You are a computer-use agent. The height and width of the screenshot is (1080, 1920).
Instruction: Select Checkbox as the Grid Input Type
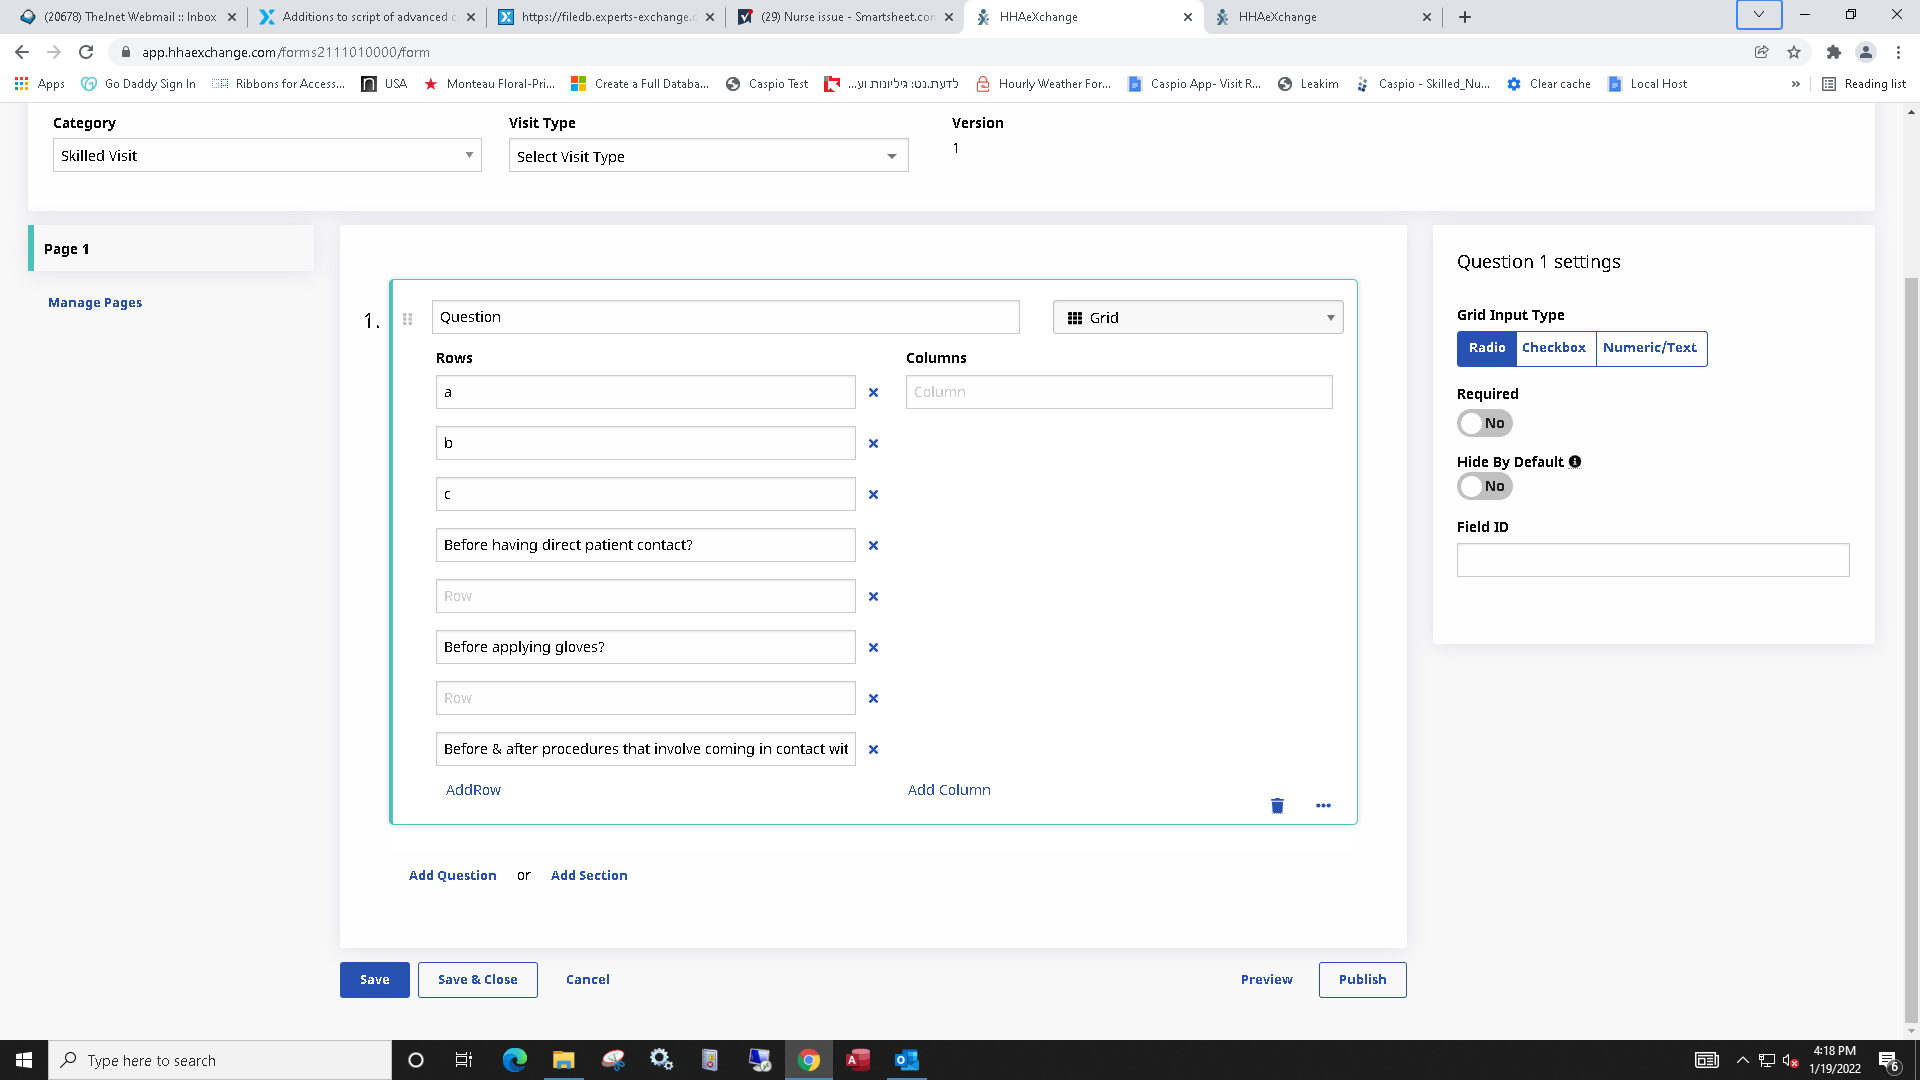pyautogui.click(x=1555, y=348)
